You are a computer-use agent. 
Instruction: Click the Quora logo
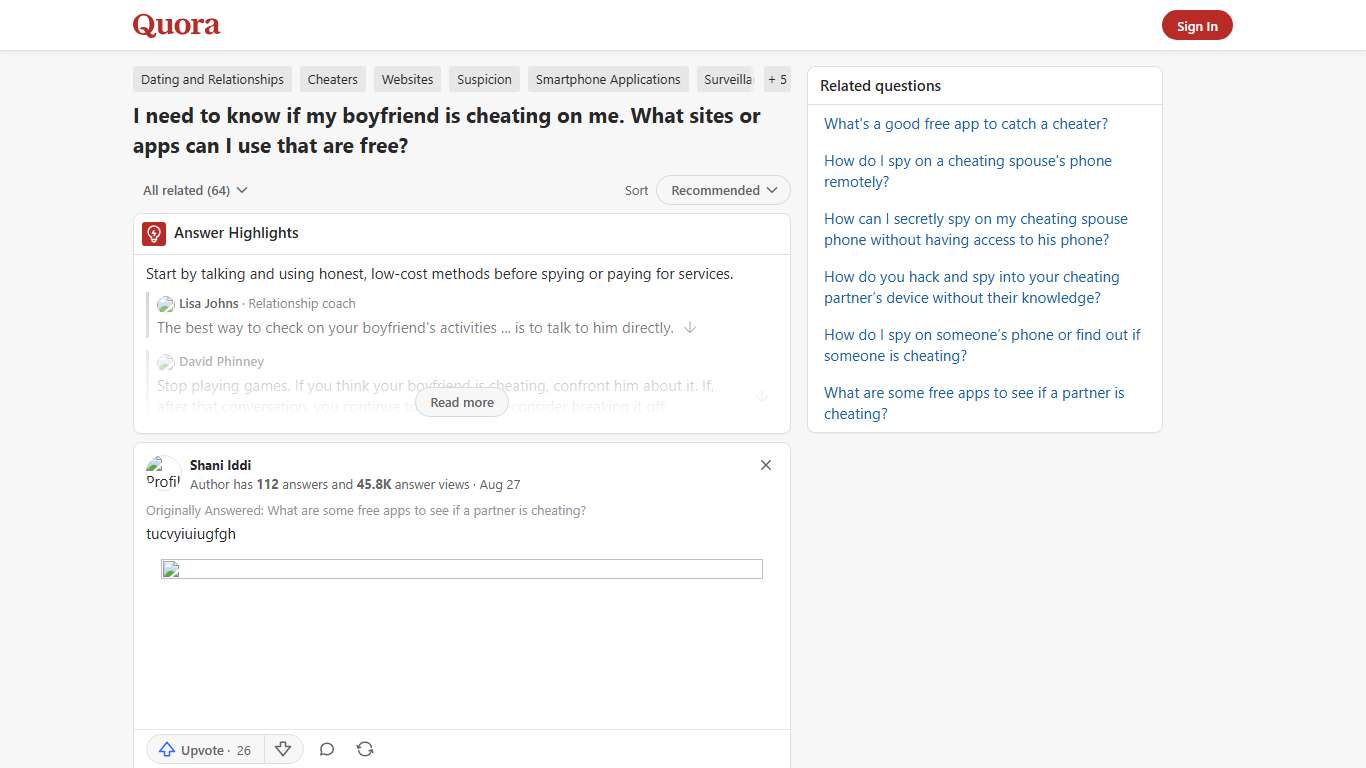coord(176,25)
